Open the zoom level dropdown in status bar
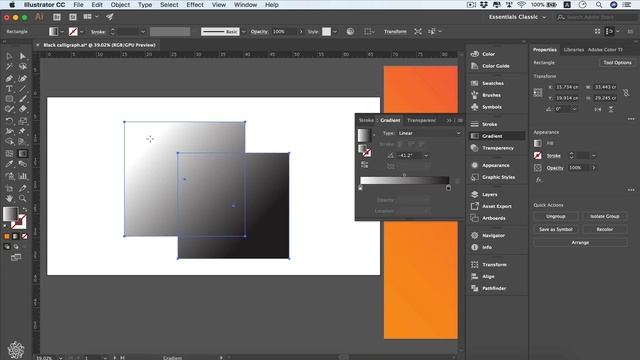Screen dimensions: 640x360 pos(60,358)
